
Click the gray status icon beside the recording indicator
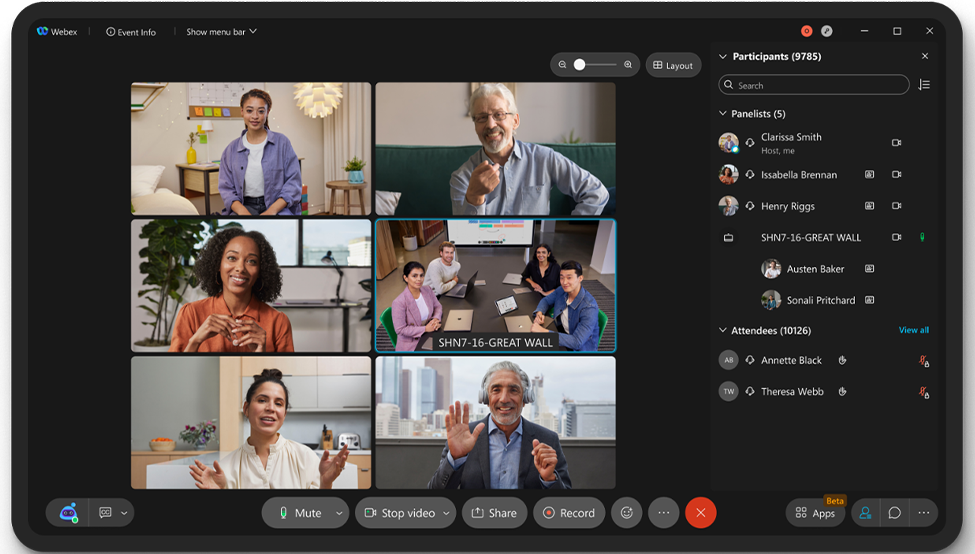pos(826,31)
